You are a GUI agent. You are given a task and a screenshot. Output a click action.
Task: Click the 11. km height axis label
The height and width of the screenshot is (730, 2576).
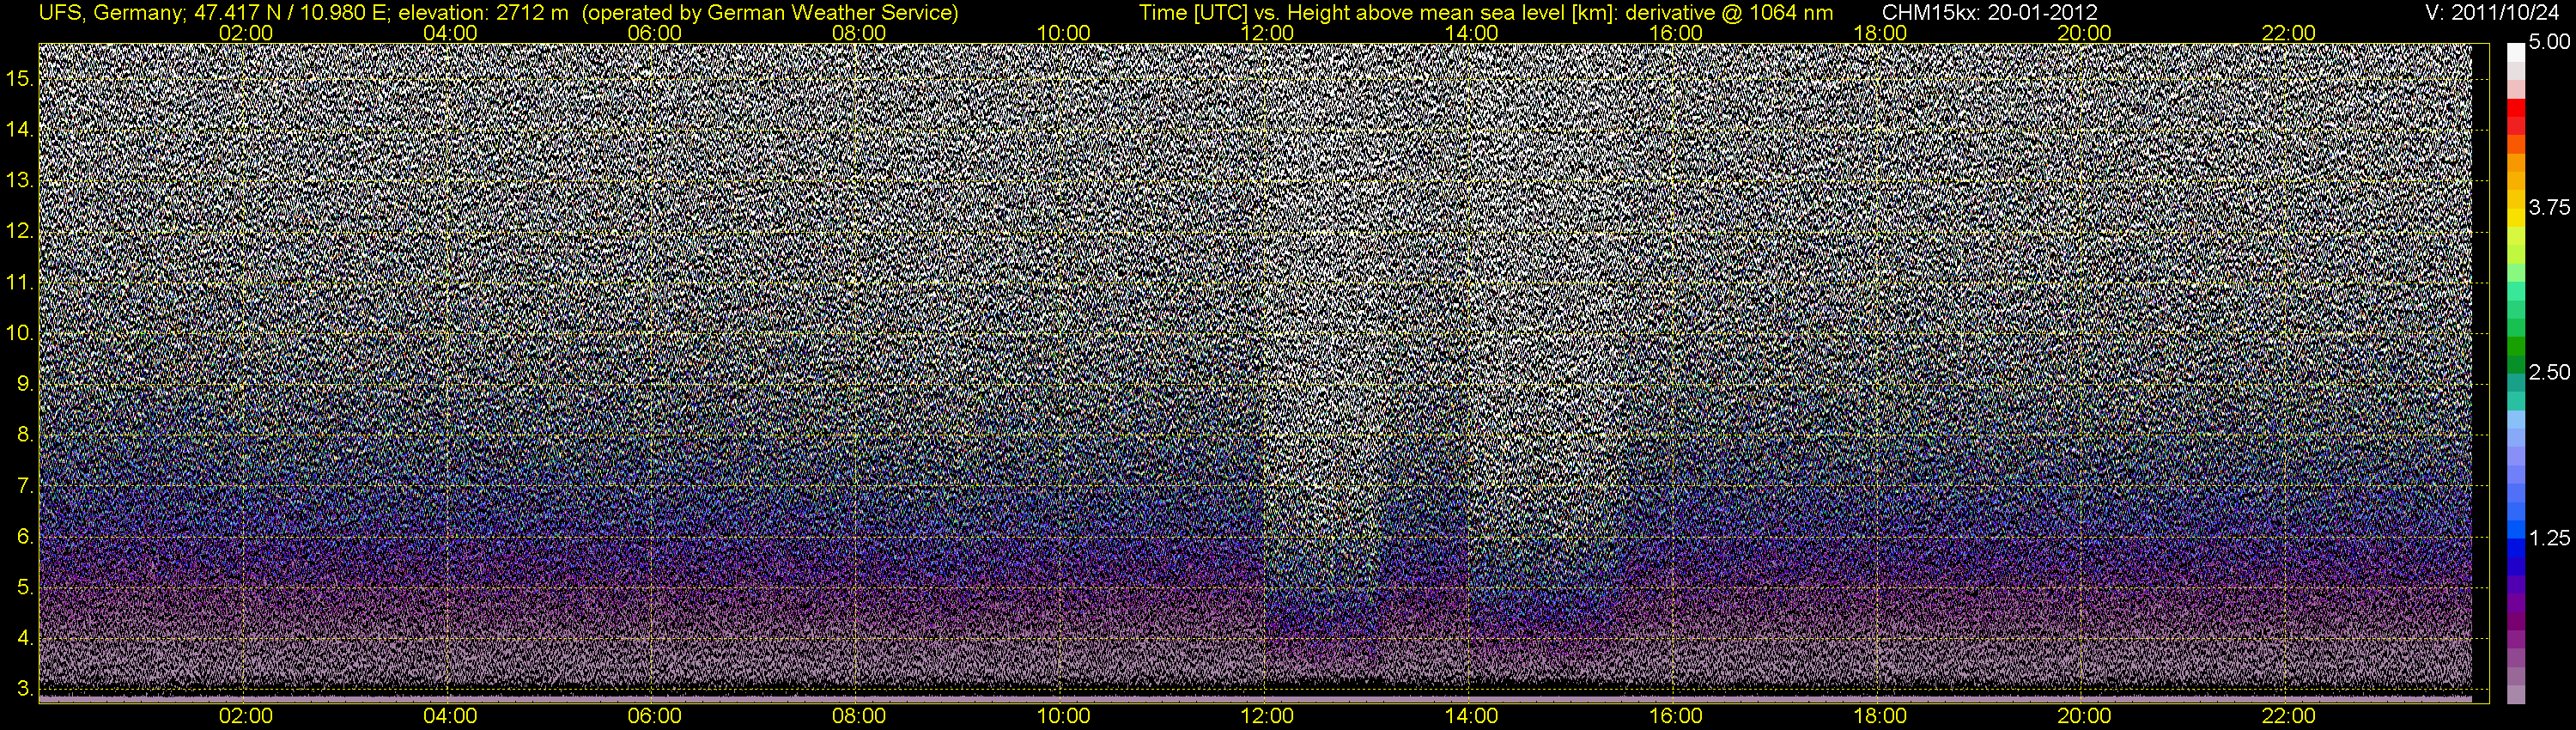coord(20,282)
